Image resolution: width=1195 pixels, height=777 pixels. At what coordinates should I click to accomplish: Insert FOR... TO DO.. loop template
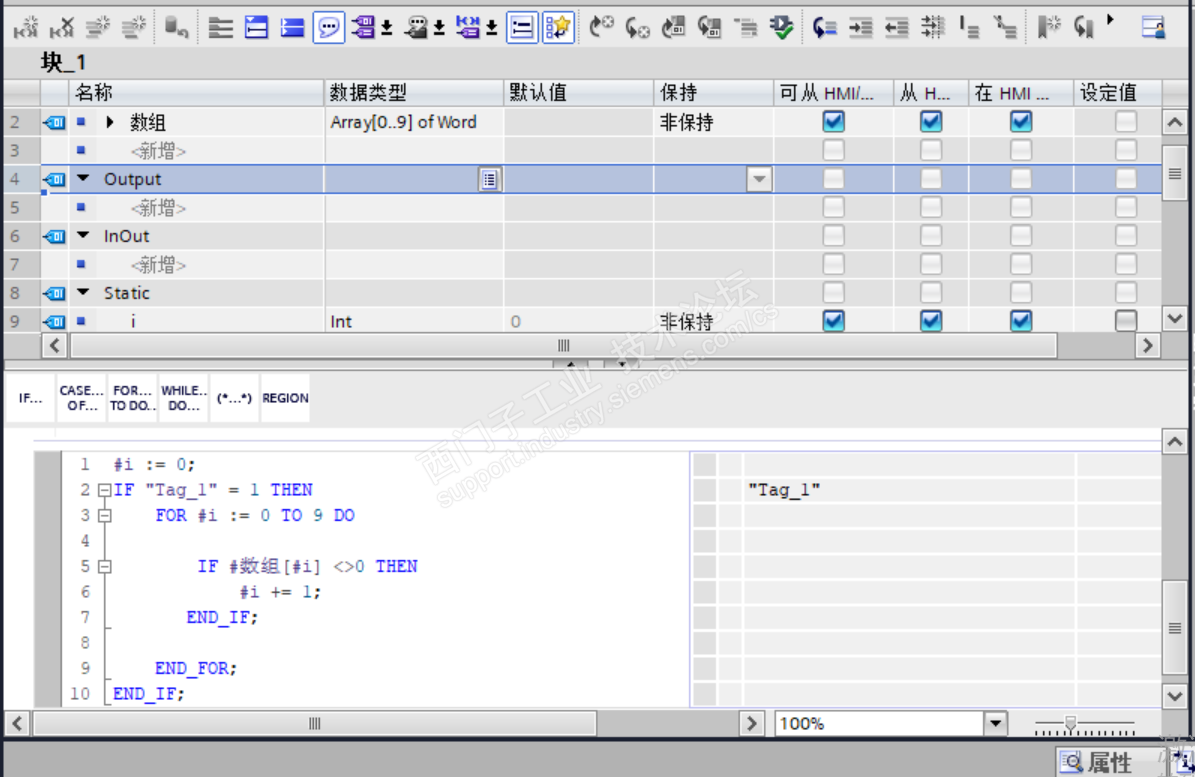(133, 398)
